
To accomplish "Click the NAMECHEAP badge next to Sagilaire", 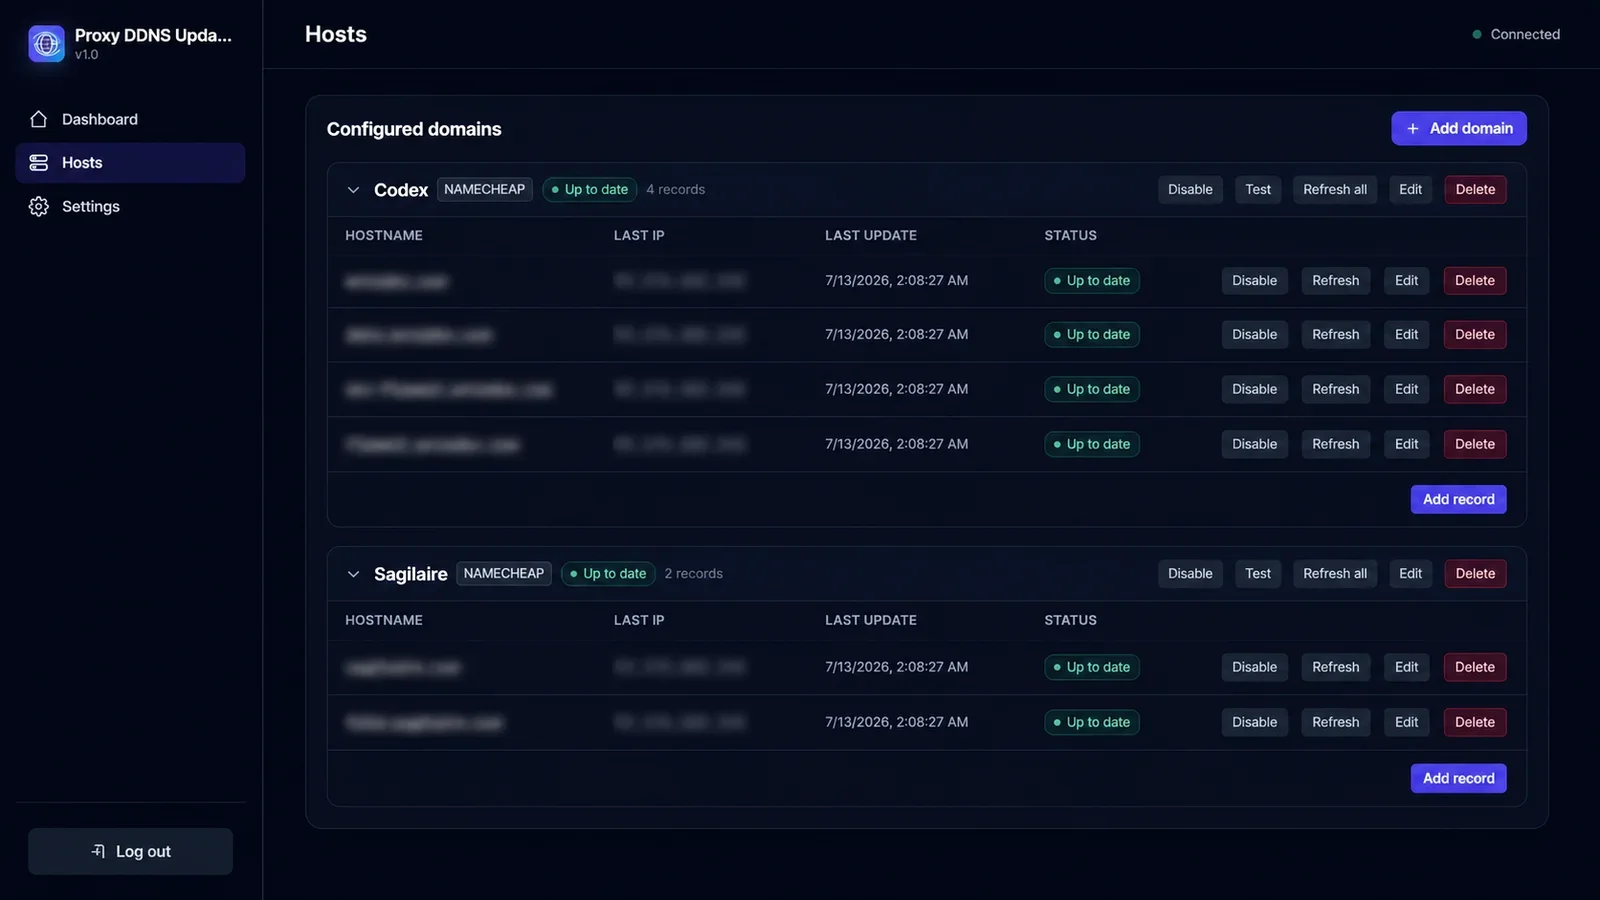I will coord(504,573).
